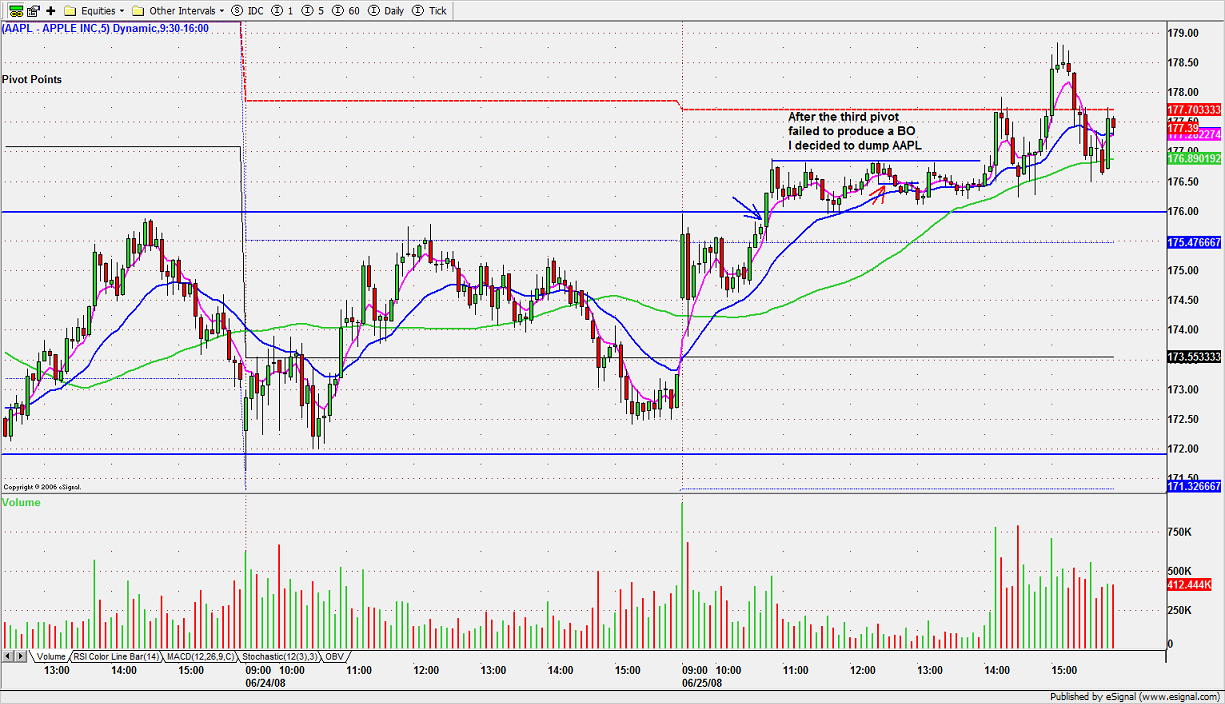The height and width of the screenshot is (704, 1225).
Task: Switch to the 1 minute interval
Action: coord(283,10)
